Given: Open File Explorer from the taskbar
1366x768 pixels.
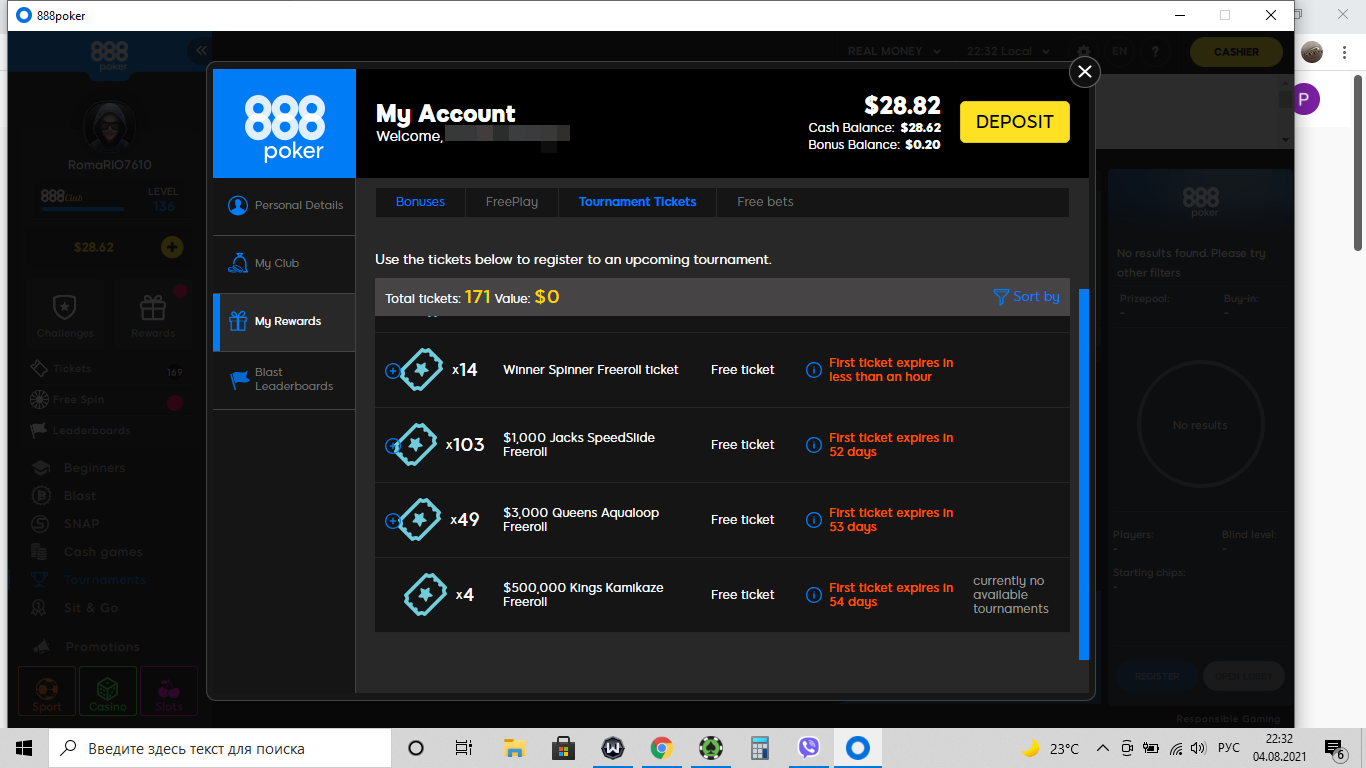Looking at the screenshot, I should [x=514, y=748].
